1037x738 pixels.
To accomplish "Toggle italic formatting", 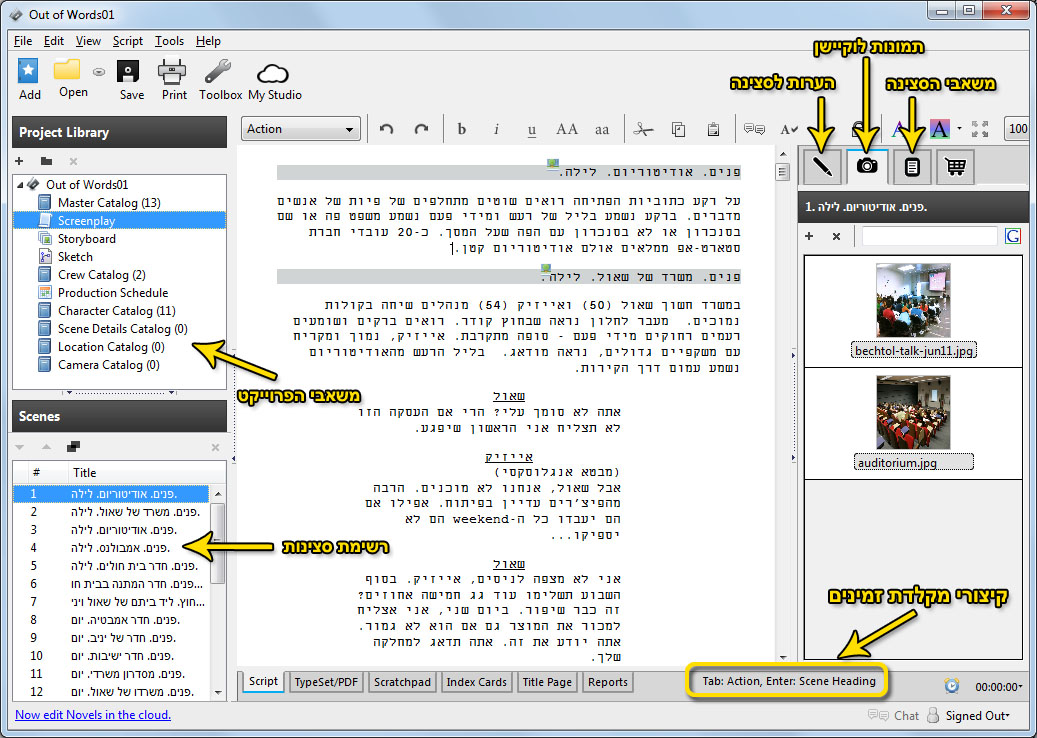I will [x=496, y=129].
